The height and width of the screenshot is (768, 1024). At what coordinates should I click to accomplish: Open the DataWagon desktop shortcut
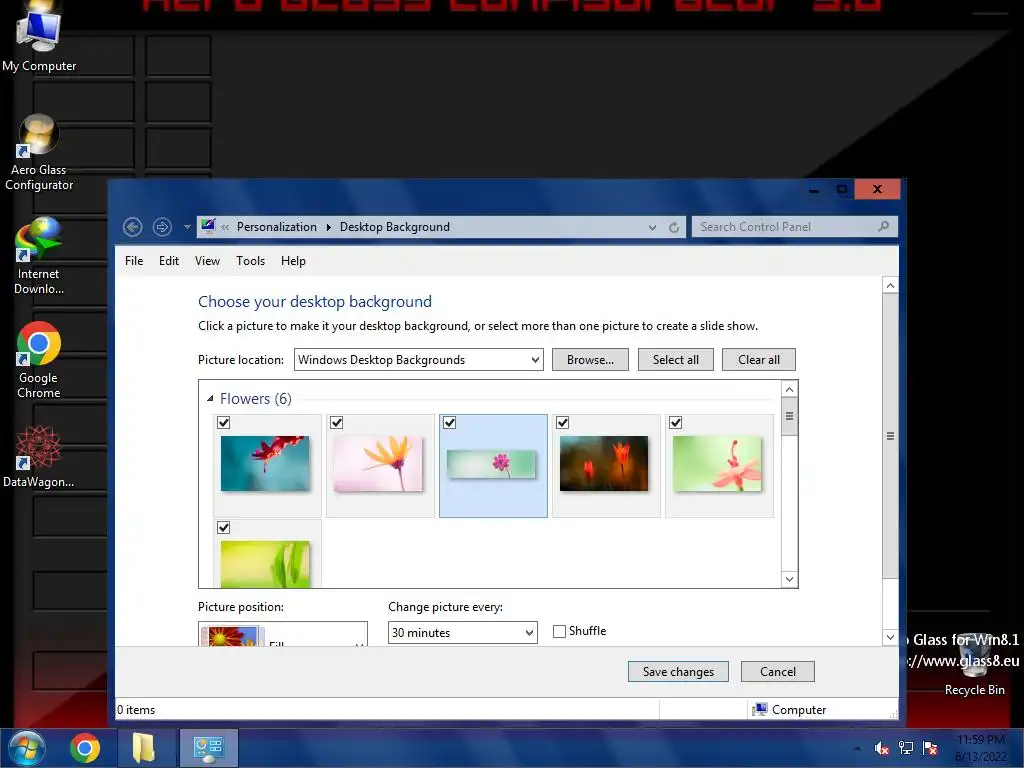pos(39,456)
